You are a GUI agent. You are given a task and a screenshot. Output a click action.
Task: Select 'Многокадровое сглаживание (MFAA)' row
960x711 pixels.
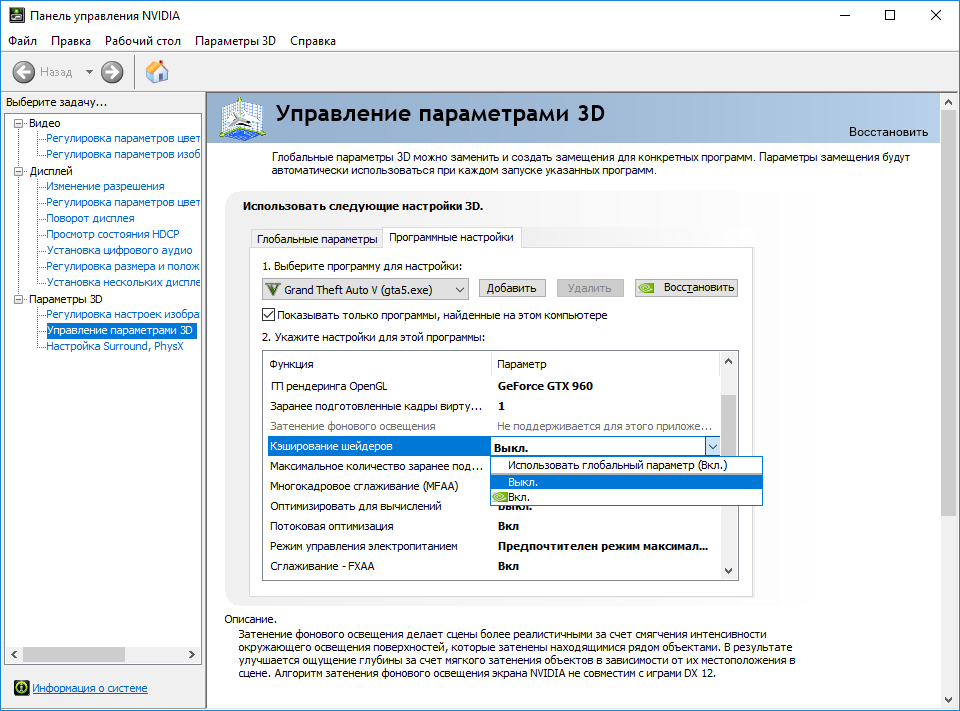(x=379, y=486)
